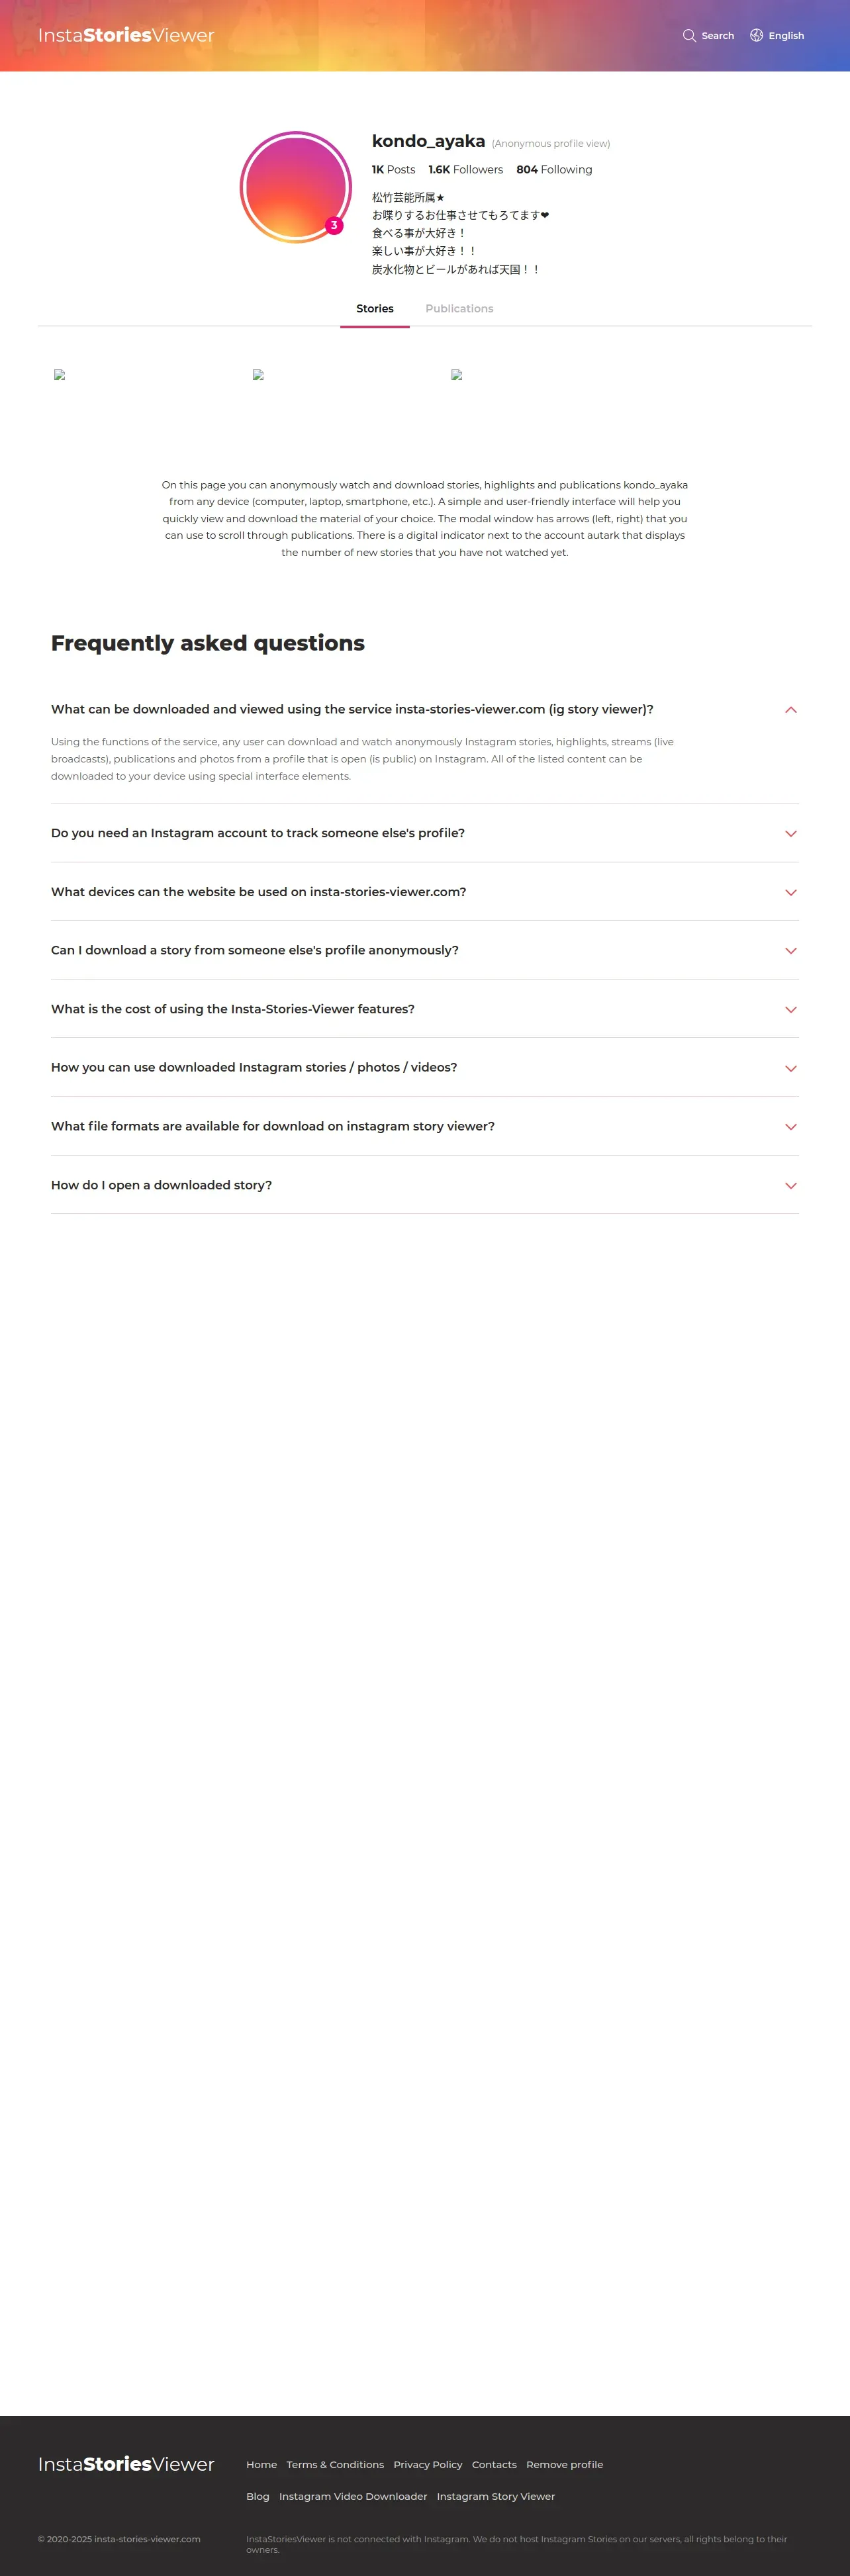Click the InstaStoriesViewer header logo

click(126, 36)
